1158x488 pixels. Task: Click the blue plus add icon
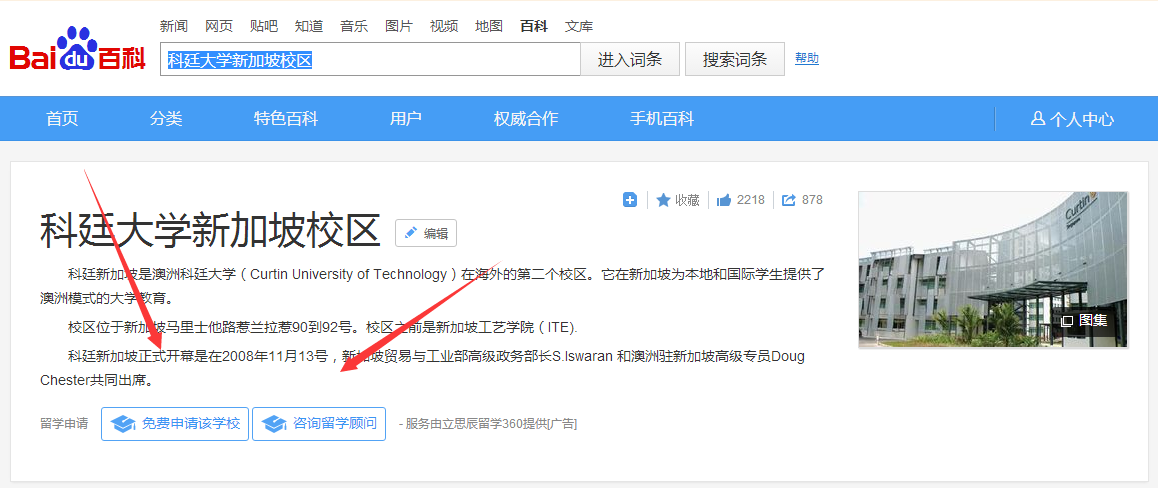pyautogui.click(x=630, y=199)
